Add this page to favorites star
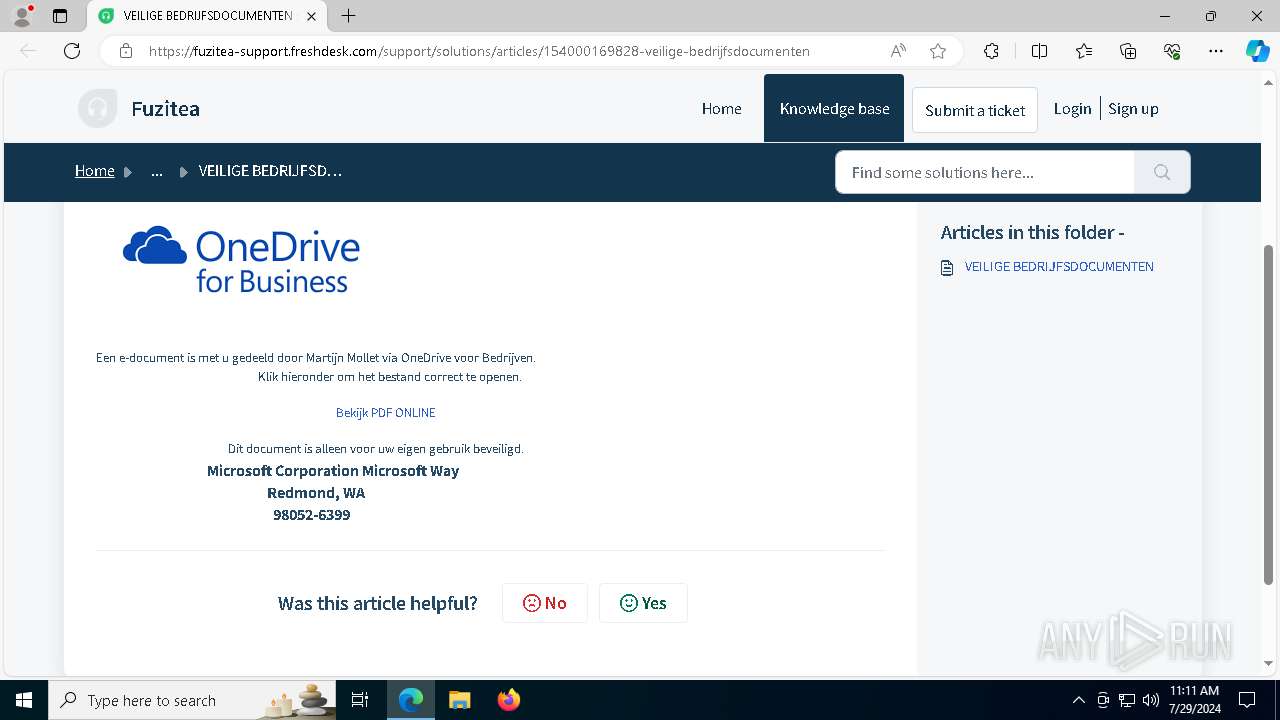The width and height of the screenshot is (1280, 720). [937, 51]
